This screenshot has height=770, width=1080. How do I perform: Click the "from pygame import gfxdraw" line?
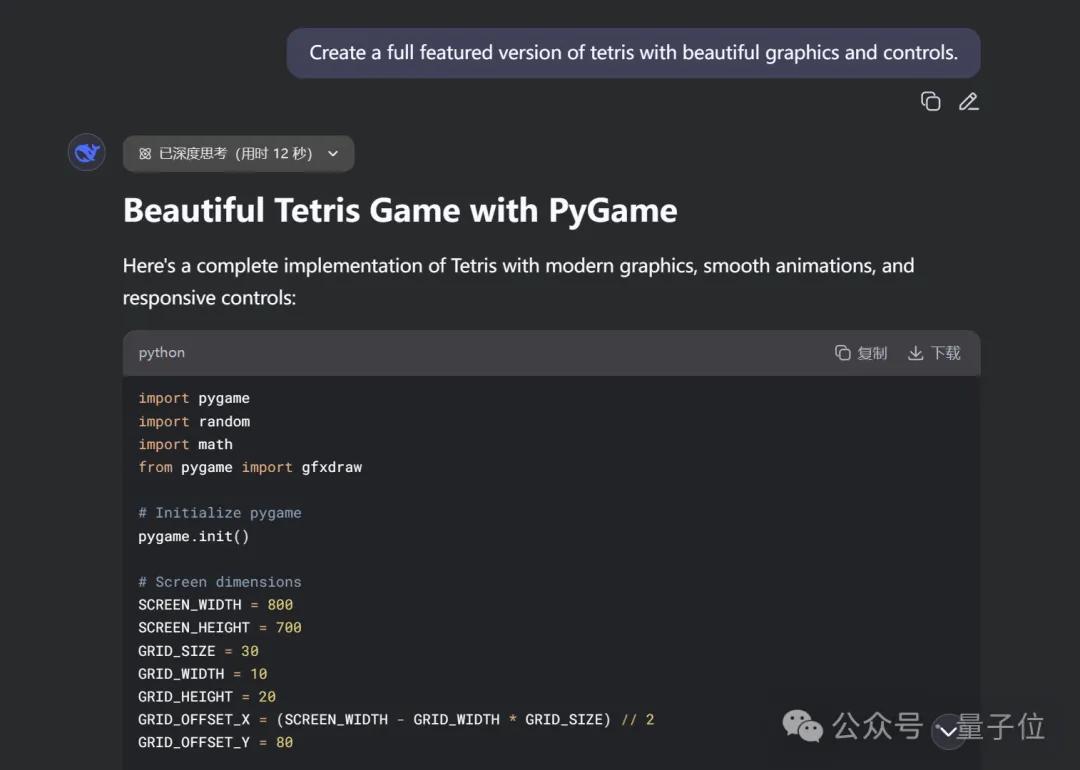250,467
